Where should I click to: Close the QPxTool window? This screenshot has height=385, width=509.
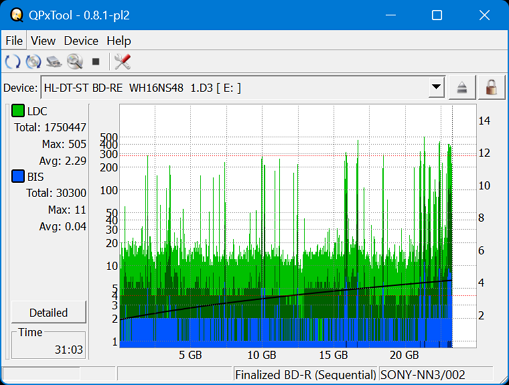click(x=484, y=15)
